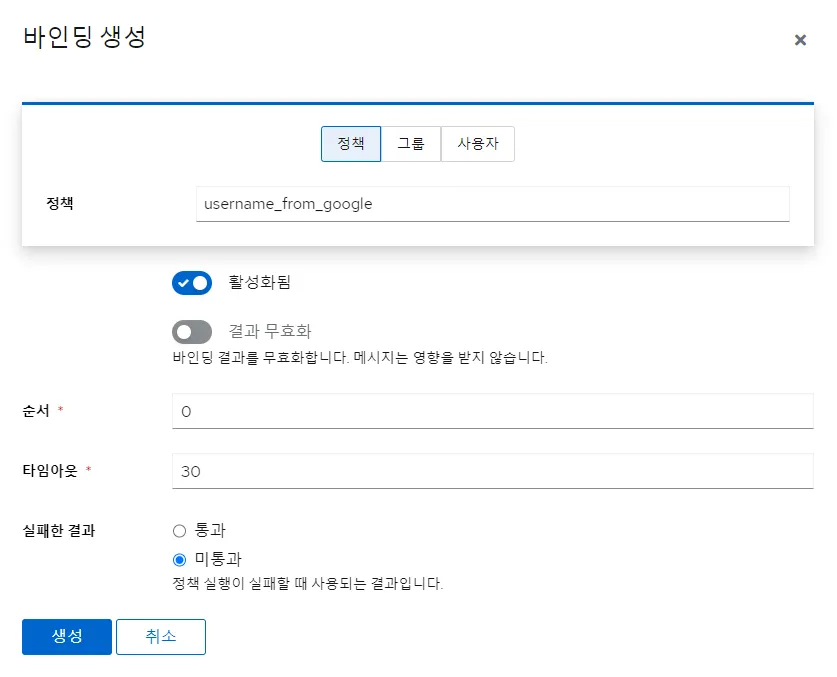837x677 pixels.
Task: Cancel with the 취소 button
Action: 161,636
